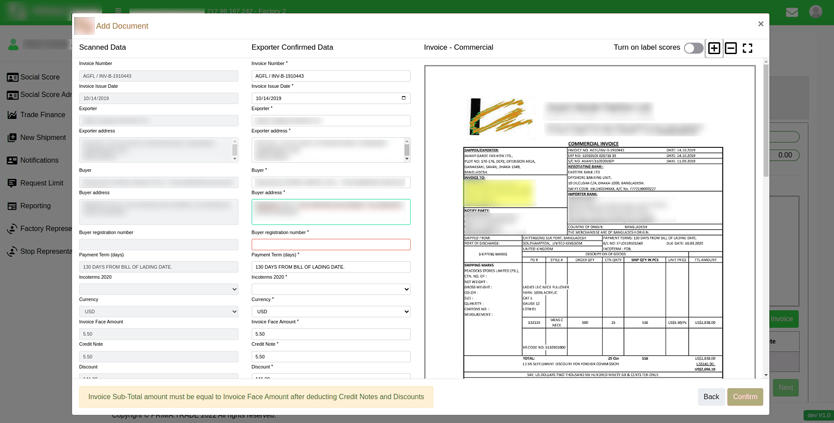The height and width of the screenshot is (423, 834).
Task: Click the zoom out minus icon
Action: point(731,48)
